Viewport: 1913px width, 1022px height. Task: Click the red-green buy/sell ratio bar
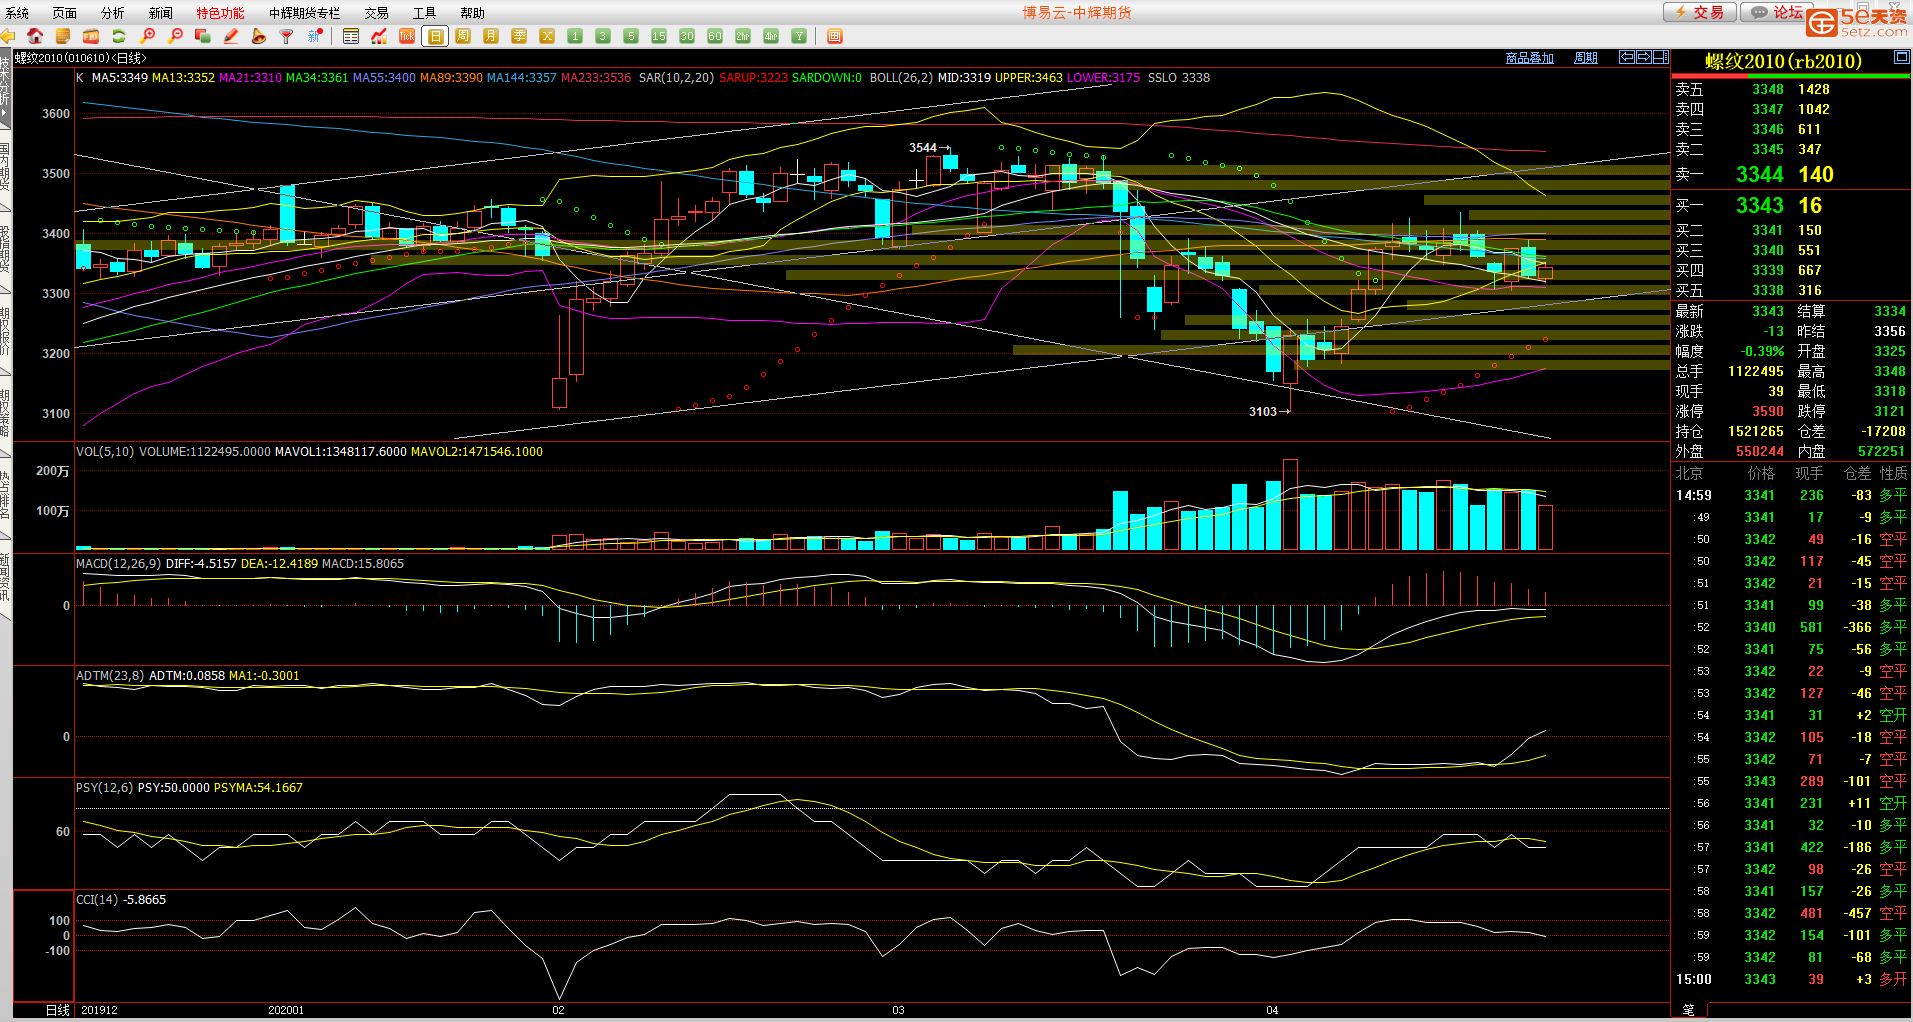coord(1790,76)
